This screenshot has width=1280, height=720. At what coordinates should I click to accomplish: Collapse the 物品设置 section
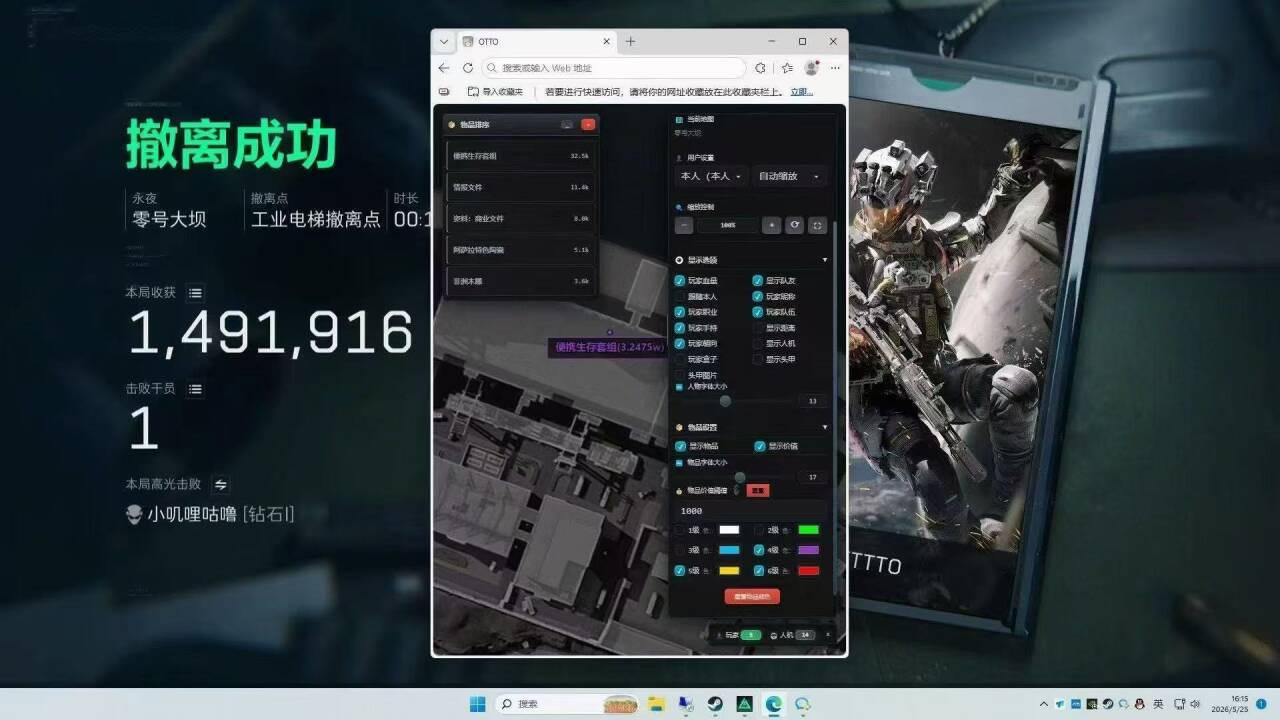(x=824, y=427)
